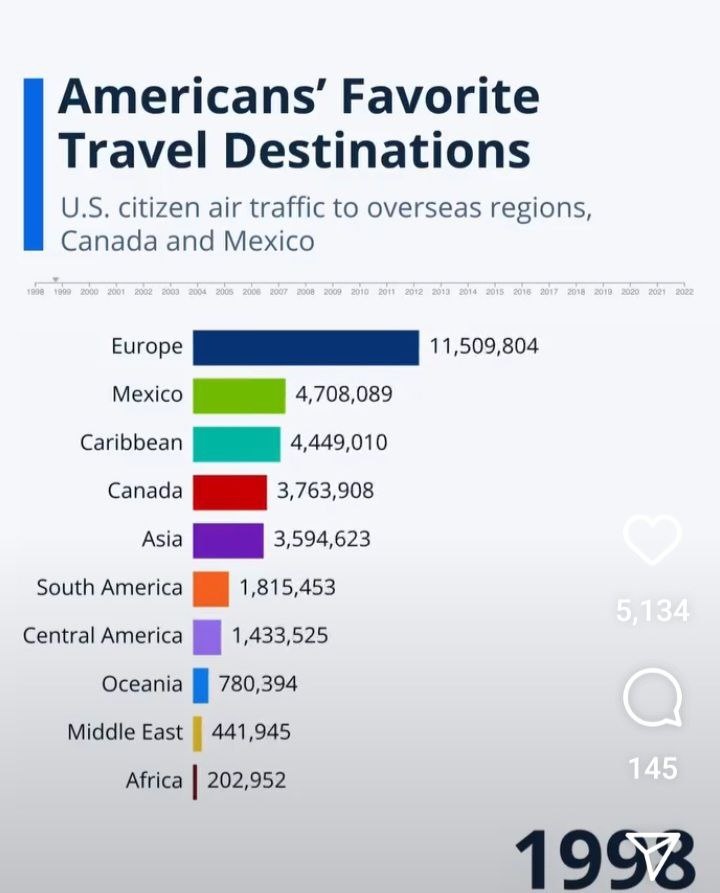The image size is (720, 893).
Task: Click the Americans' Favorite Travel Destinations title
Action: pyautogui.click(x=296, y=124)
